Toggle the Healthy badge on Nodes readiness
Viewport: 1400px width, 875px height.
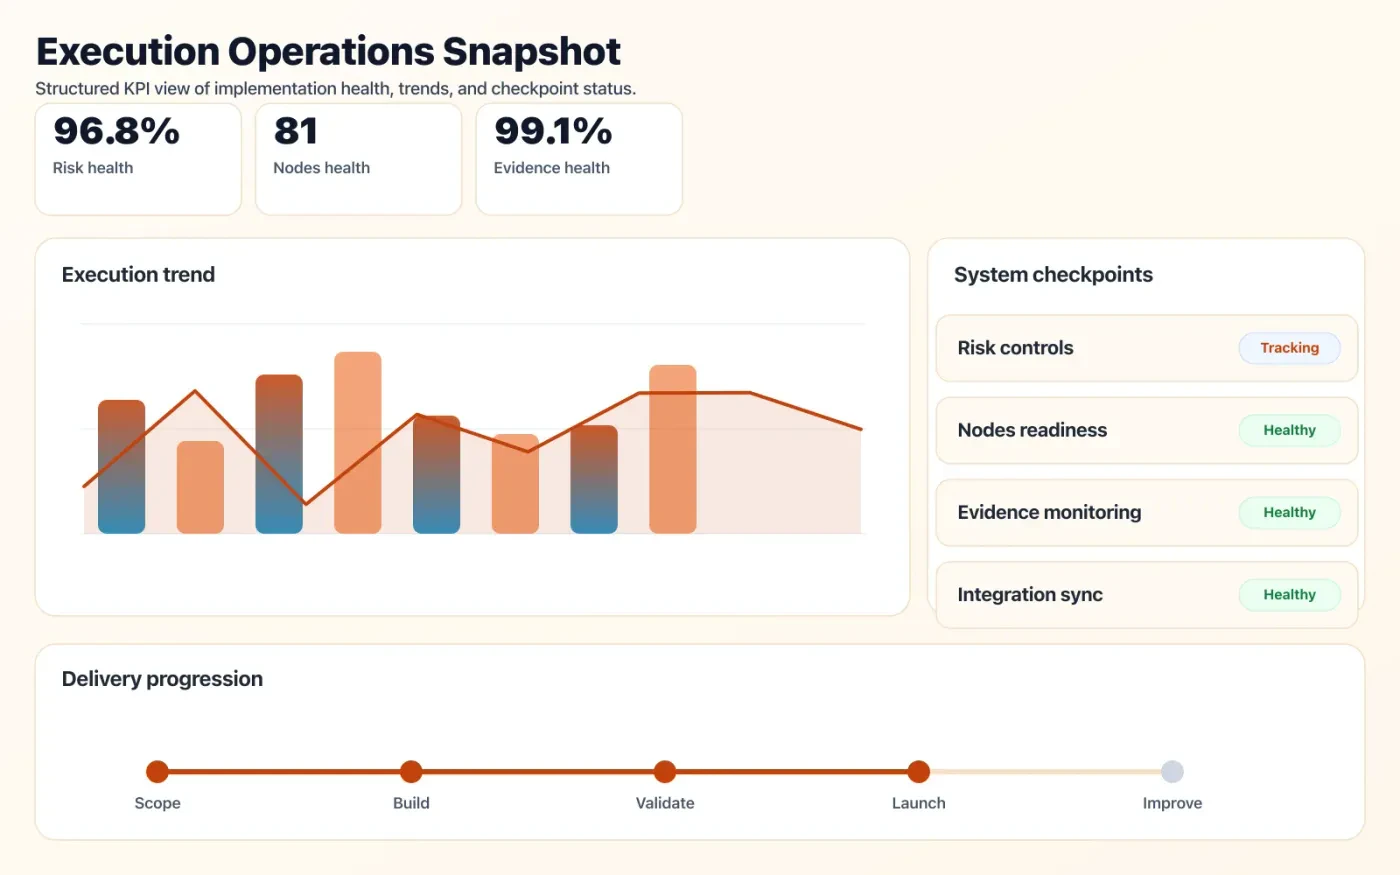click(x=1289, y=430)
